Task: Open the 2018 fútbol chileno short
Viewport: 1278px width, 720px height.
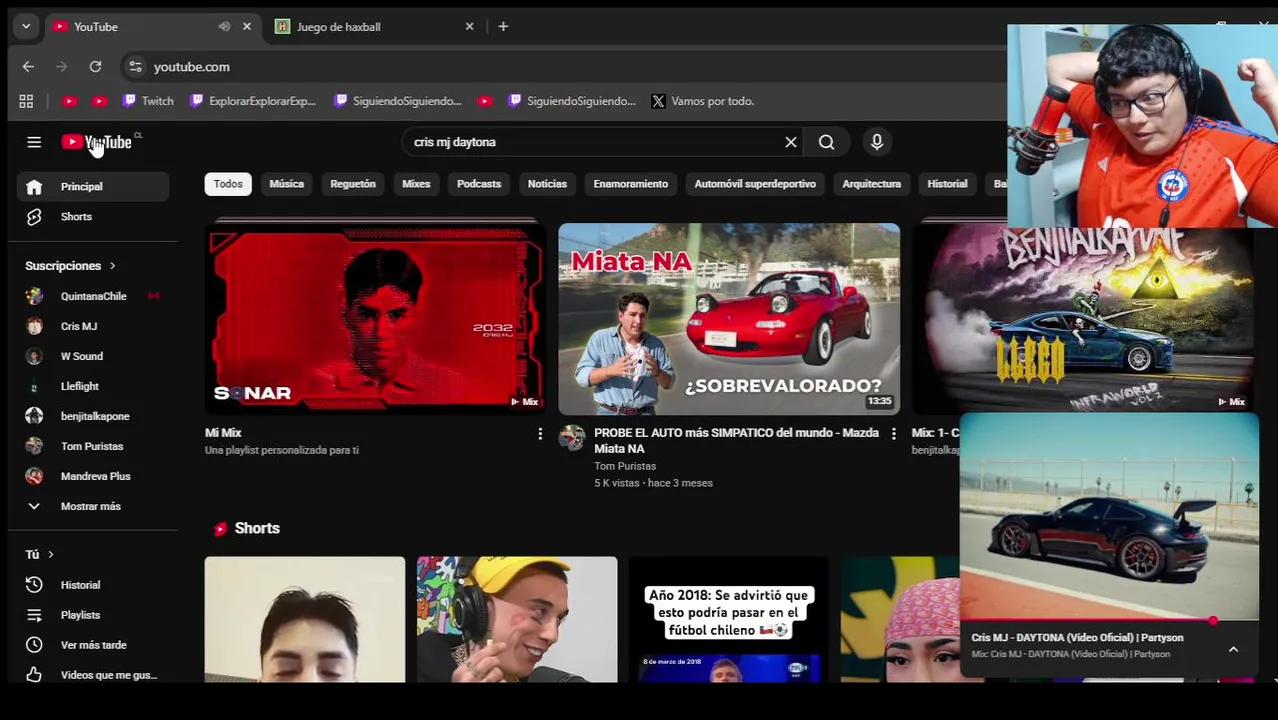Action: [728, 620]
